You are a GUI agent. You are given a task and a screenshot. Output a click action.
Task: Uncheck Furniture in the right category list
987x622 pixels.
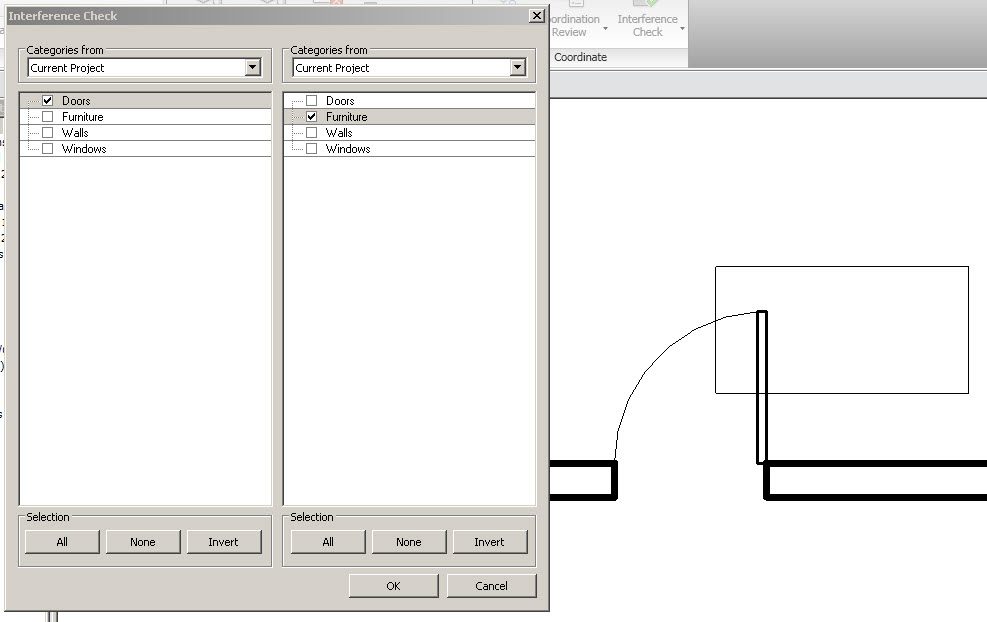(312, 116)
